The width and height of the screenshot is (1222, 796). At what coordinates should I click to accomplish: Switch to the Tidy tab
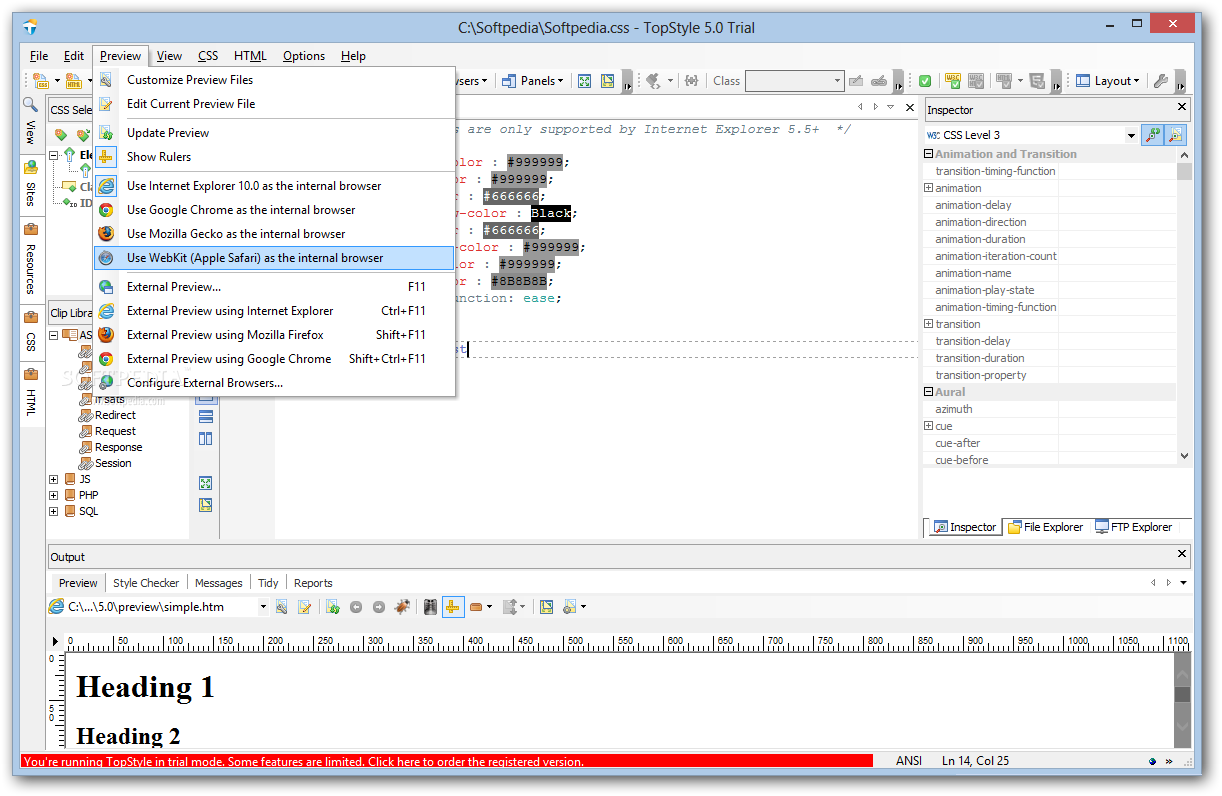pos(268,583)
